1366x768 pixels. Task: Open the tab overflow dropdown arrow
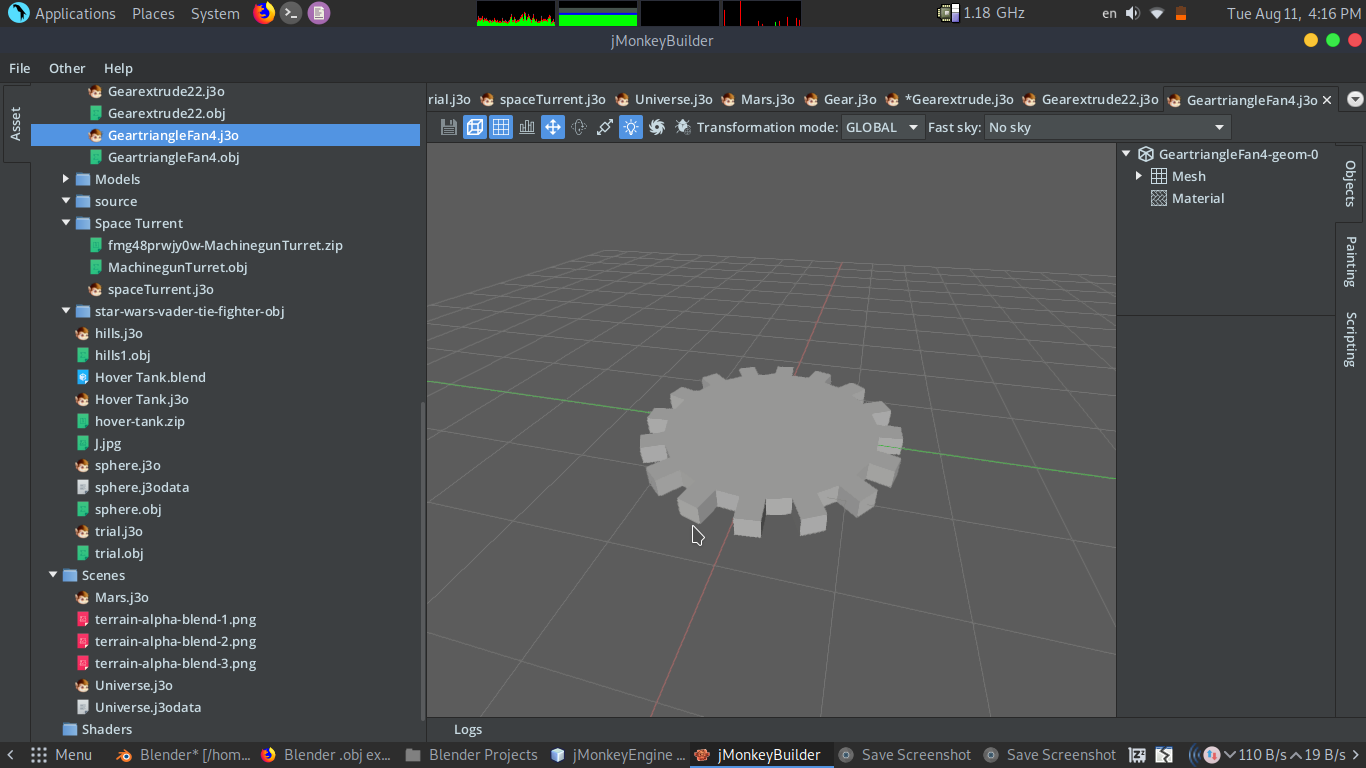[1355, 99]
